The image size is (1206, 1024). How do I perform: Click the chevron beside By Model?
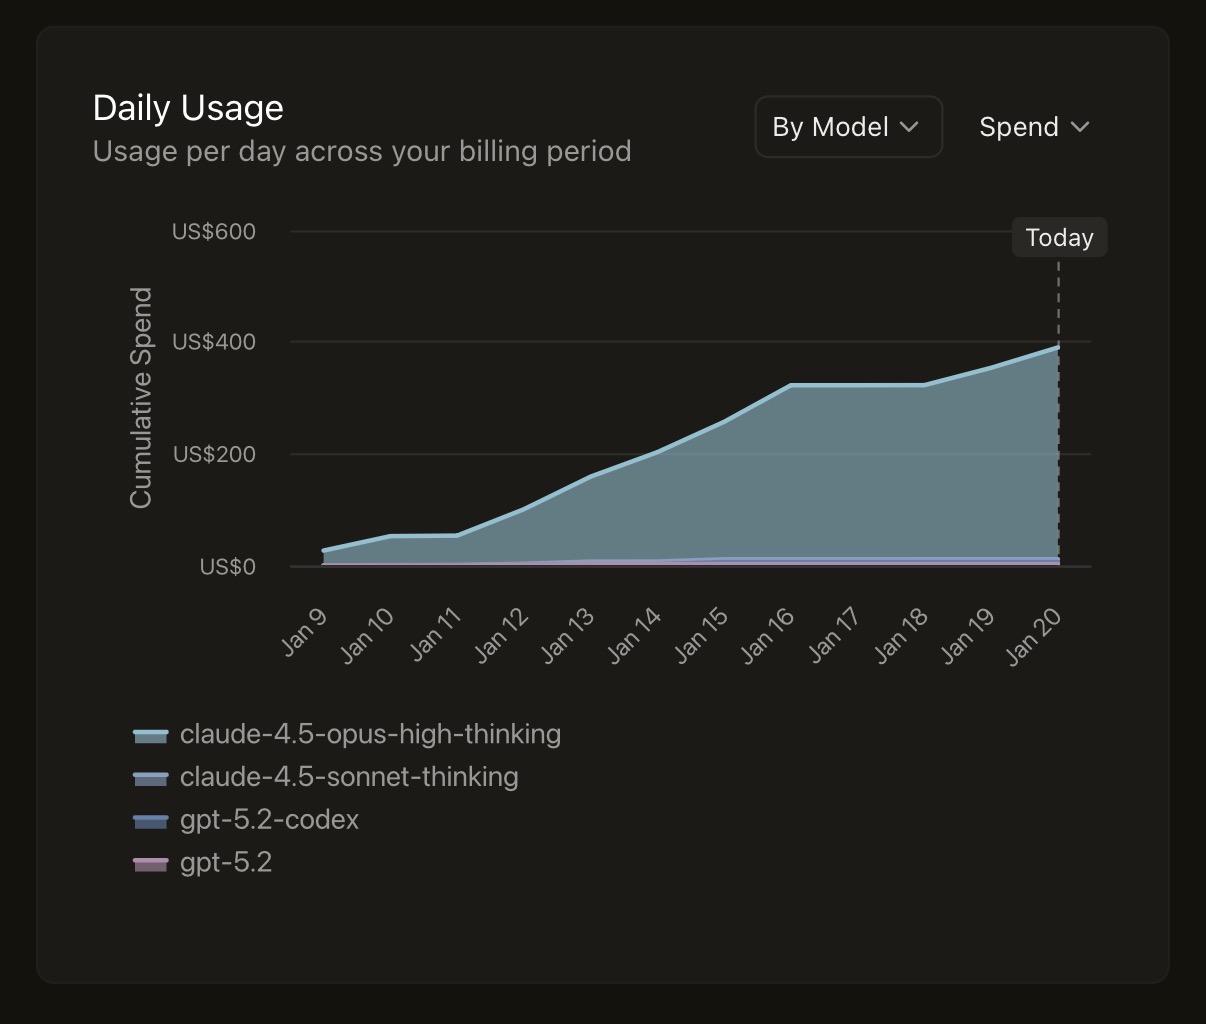909,127
